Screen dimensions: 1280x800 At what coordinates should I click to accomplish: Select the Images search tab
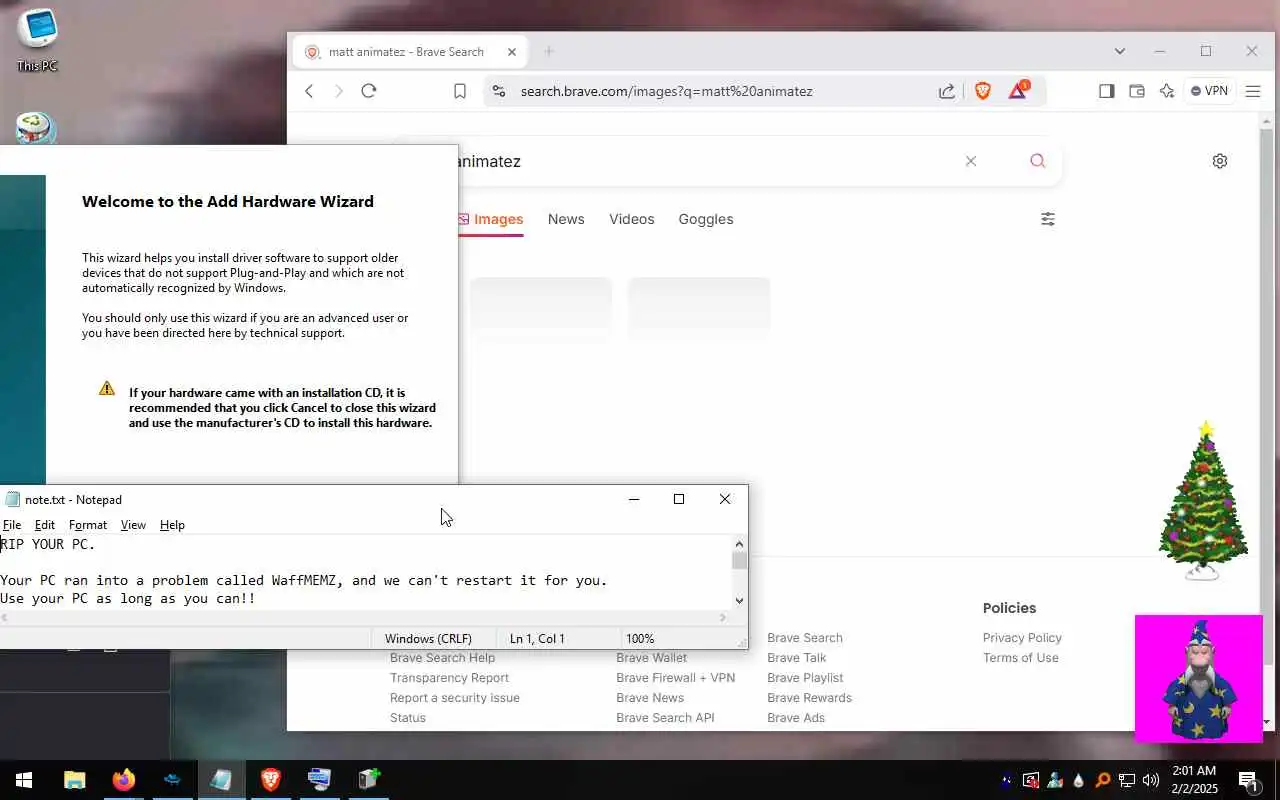(491, 219)
